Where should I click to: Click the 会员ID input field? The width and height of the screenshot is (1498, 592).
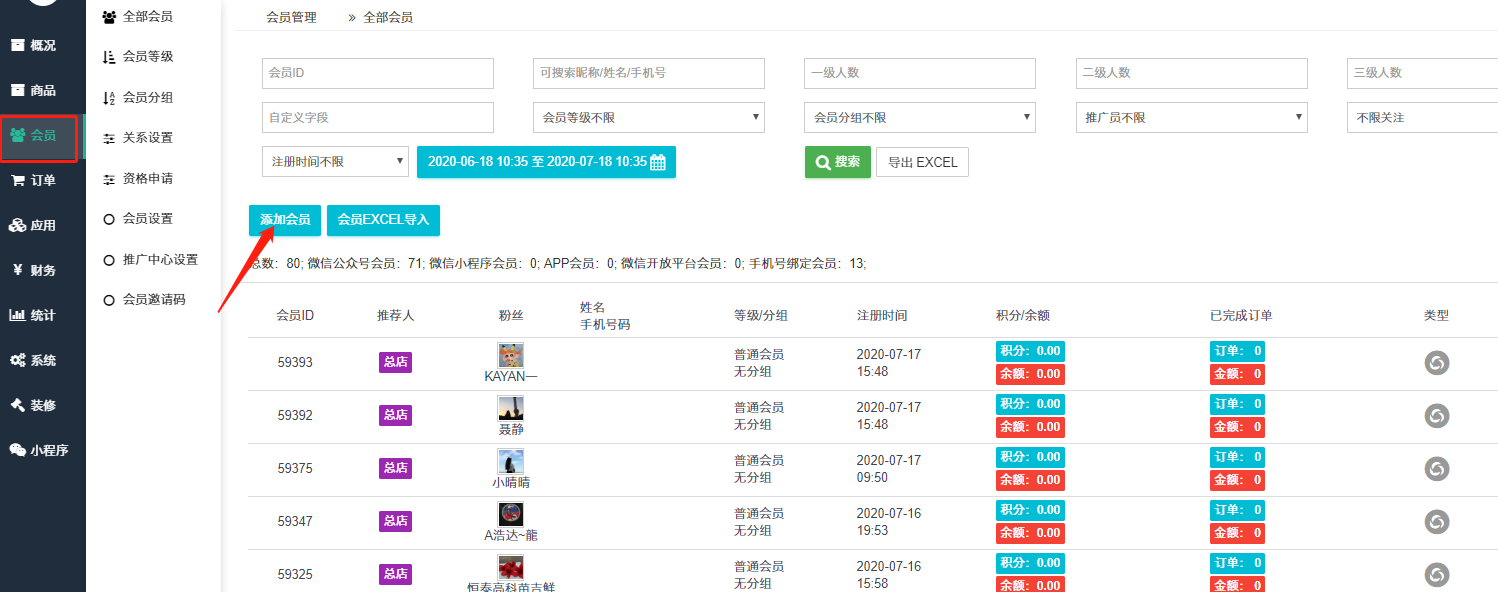point(377,73)
